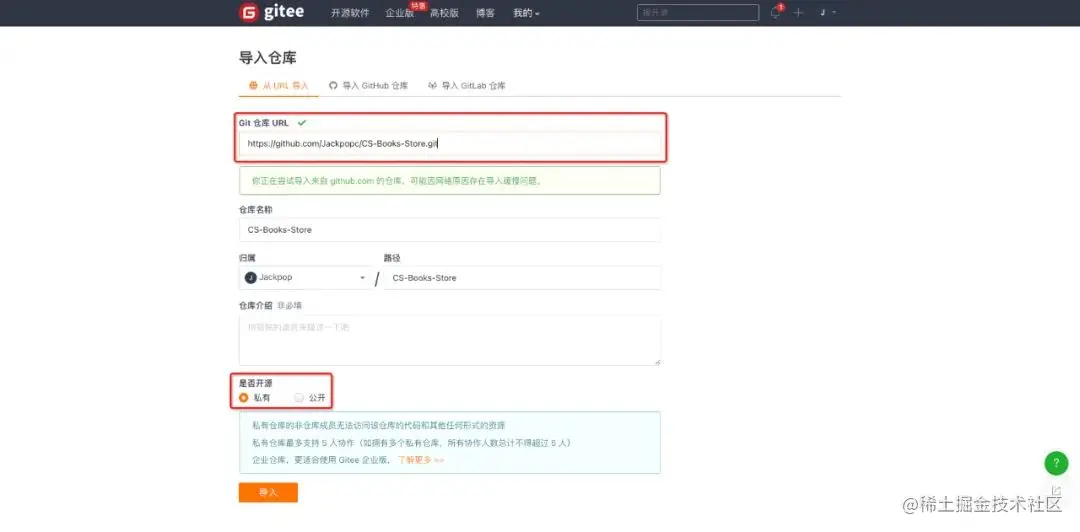Click the orange 导入 button

point(268,493)
